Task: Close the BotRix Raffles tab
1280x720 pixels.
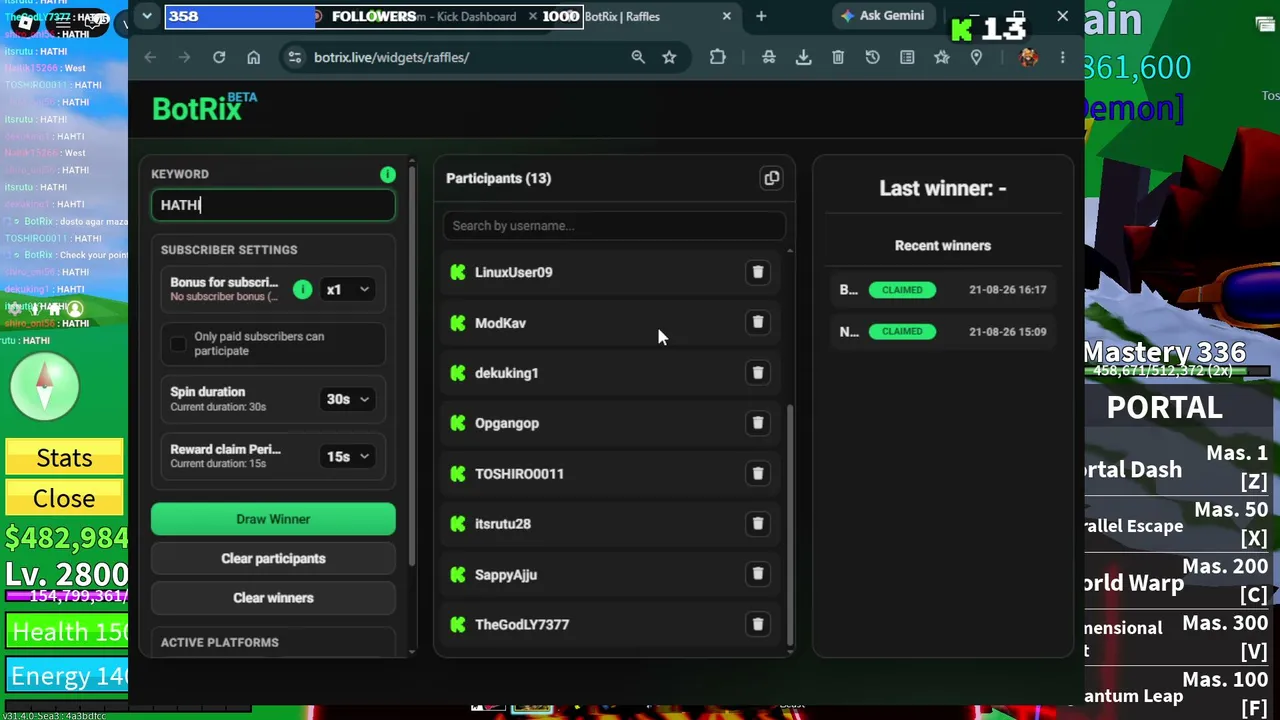Action: click(x=727, y=16)
